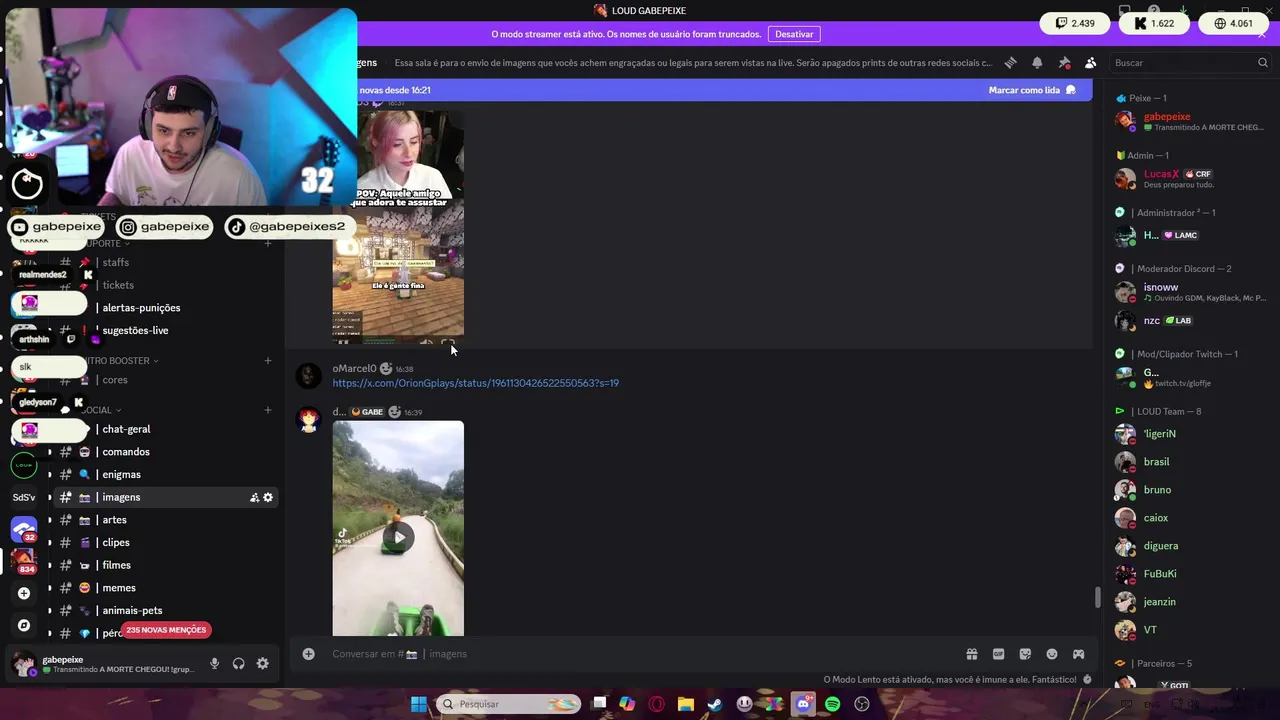Image resolution: width=1280 pixels, height=720 pixels.
Task: Open the emoji picker icon
Action: (1052, 654)
